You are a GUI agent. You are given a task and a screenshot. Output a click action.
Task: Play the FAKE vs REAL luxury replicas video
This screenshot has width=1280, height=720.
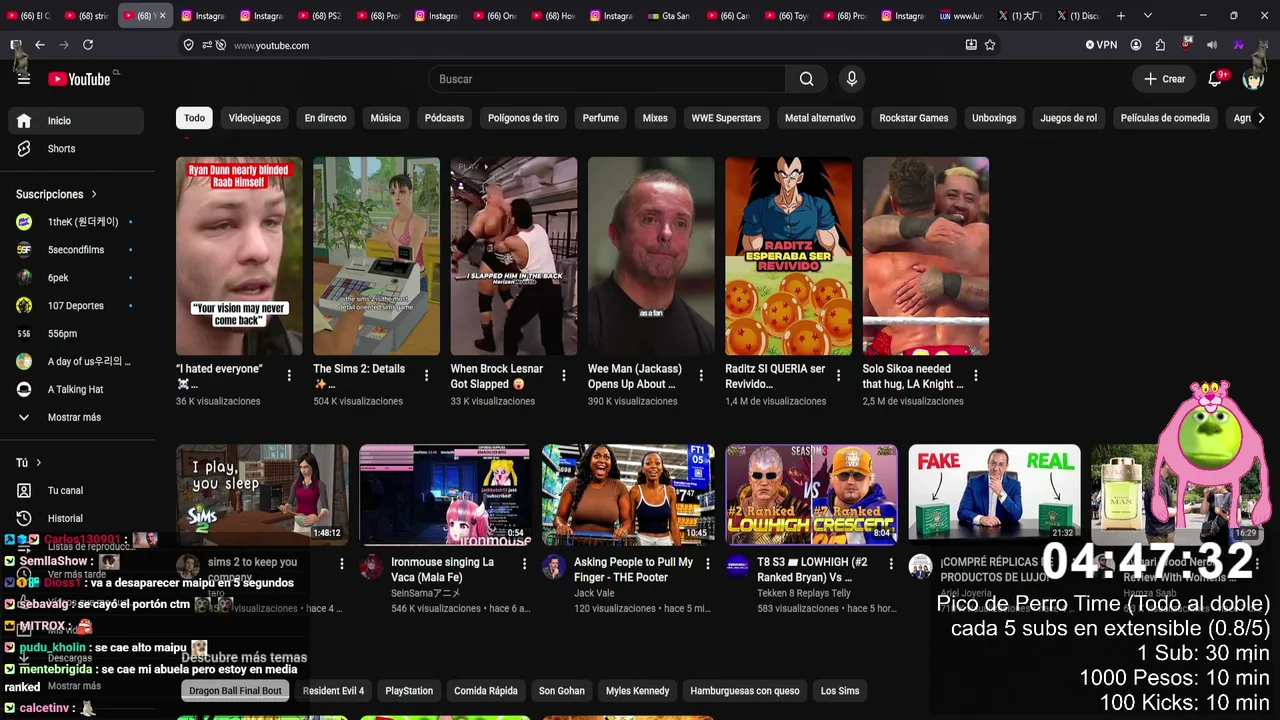click(x=994, y=494)
